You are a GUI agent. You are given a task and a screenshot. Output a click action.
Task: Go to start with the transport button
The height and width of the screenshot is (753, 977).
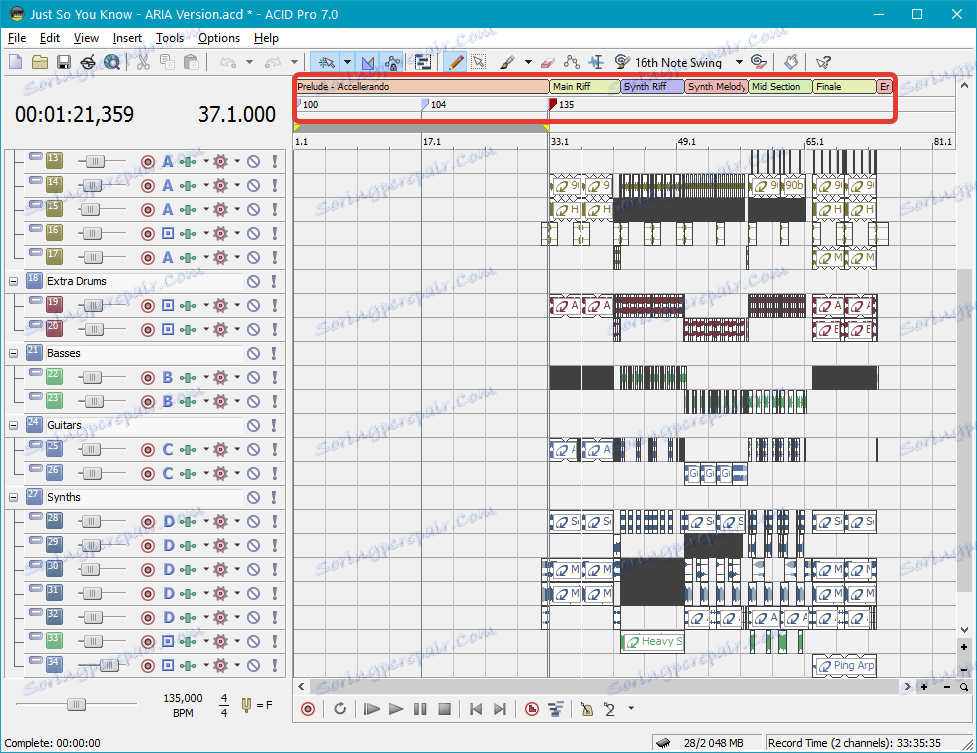click(476, 709)
